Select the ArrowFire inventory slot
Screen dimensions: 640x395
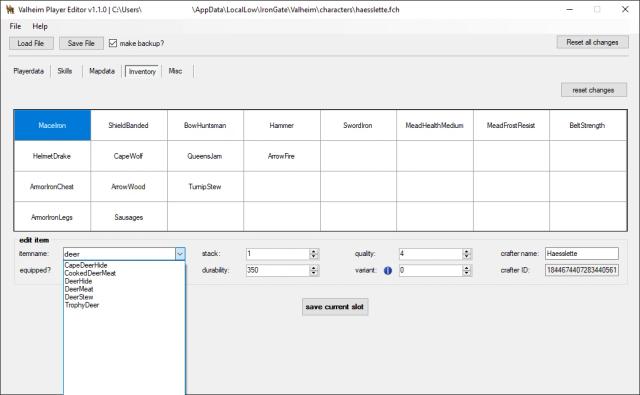[x=282, y=156]
